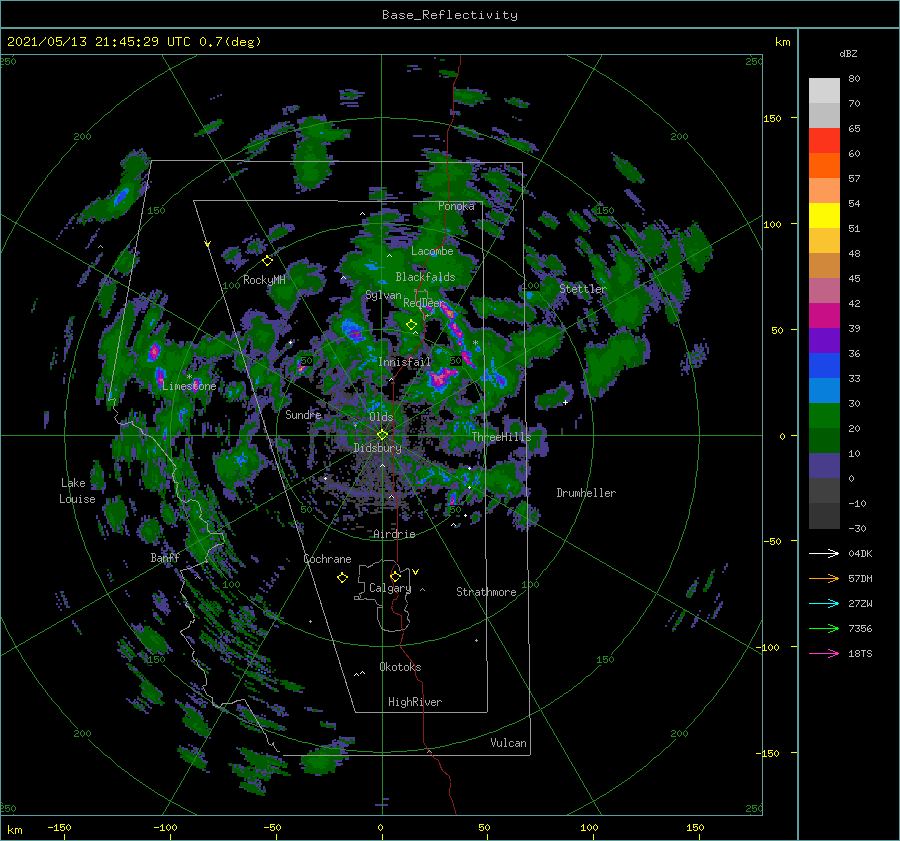
Task: Click the ThreeHills city label
Action: tap(502, 437)
